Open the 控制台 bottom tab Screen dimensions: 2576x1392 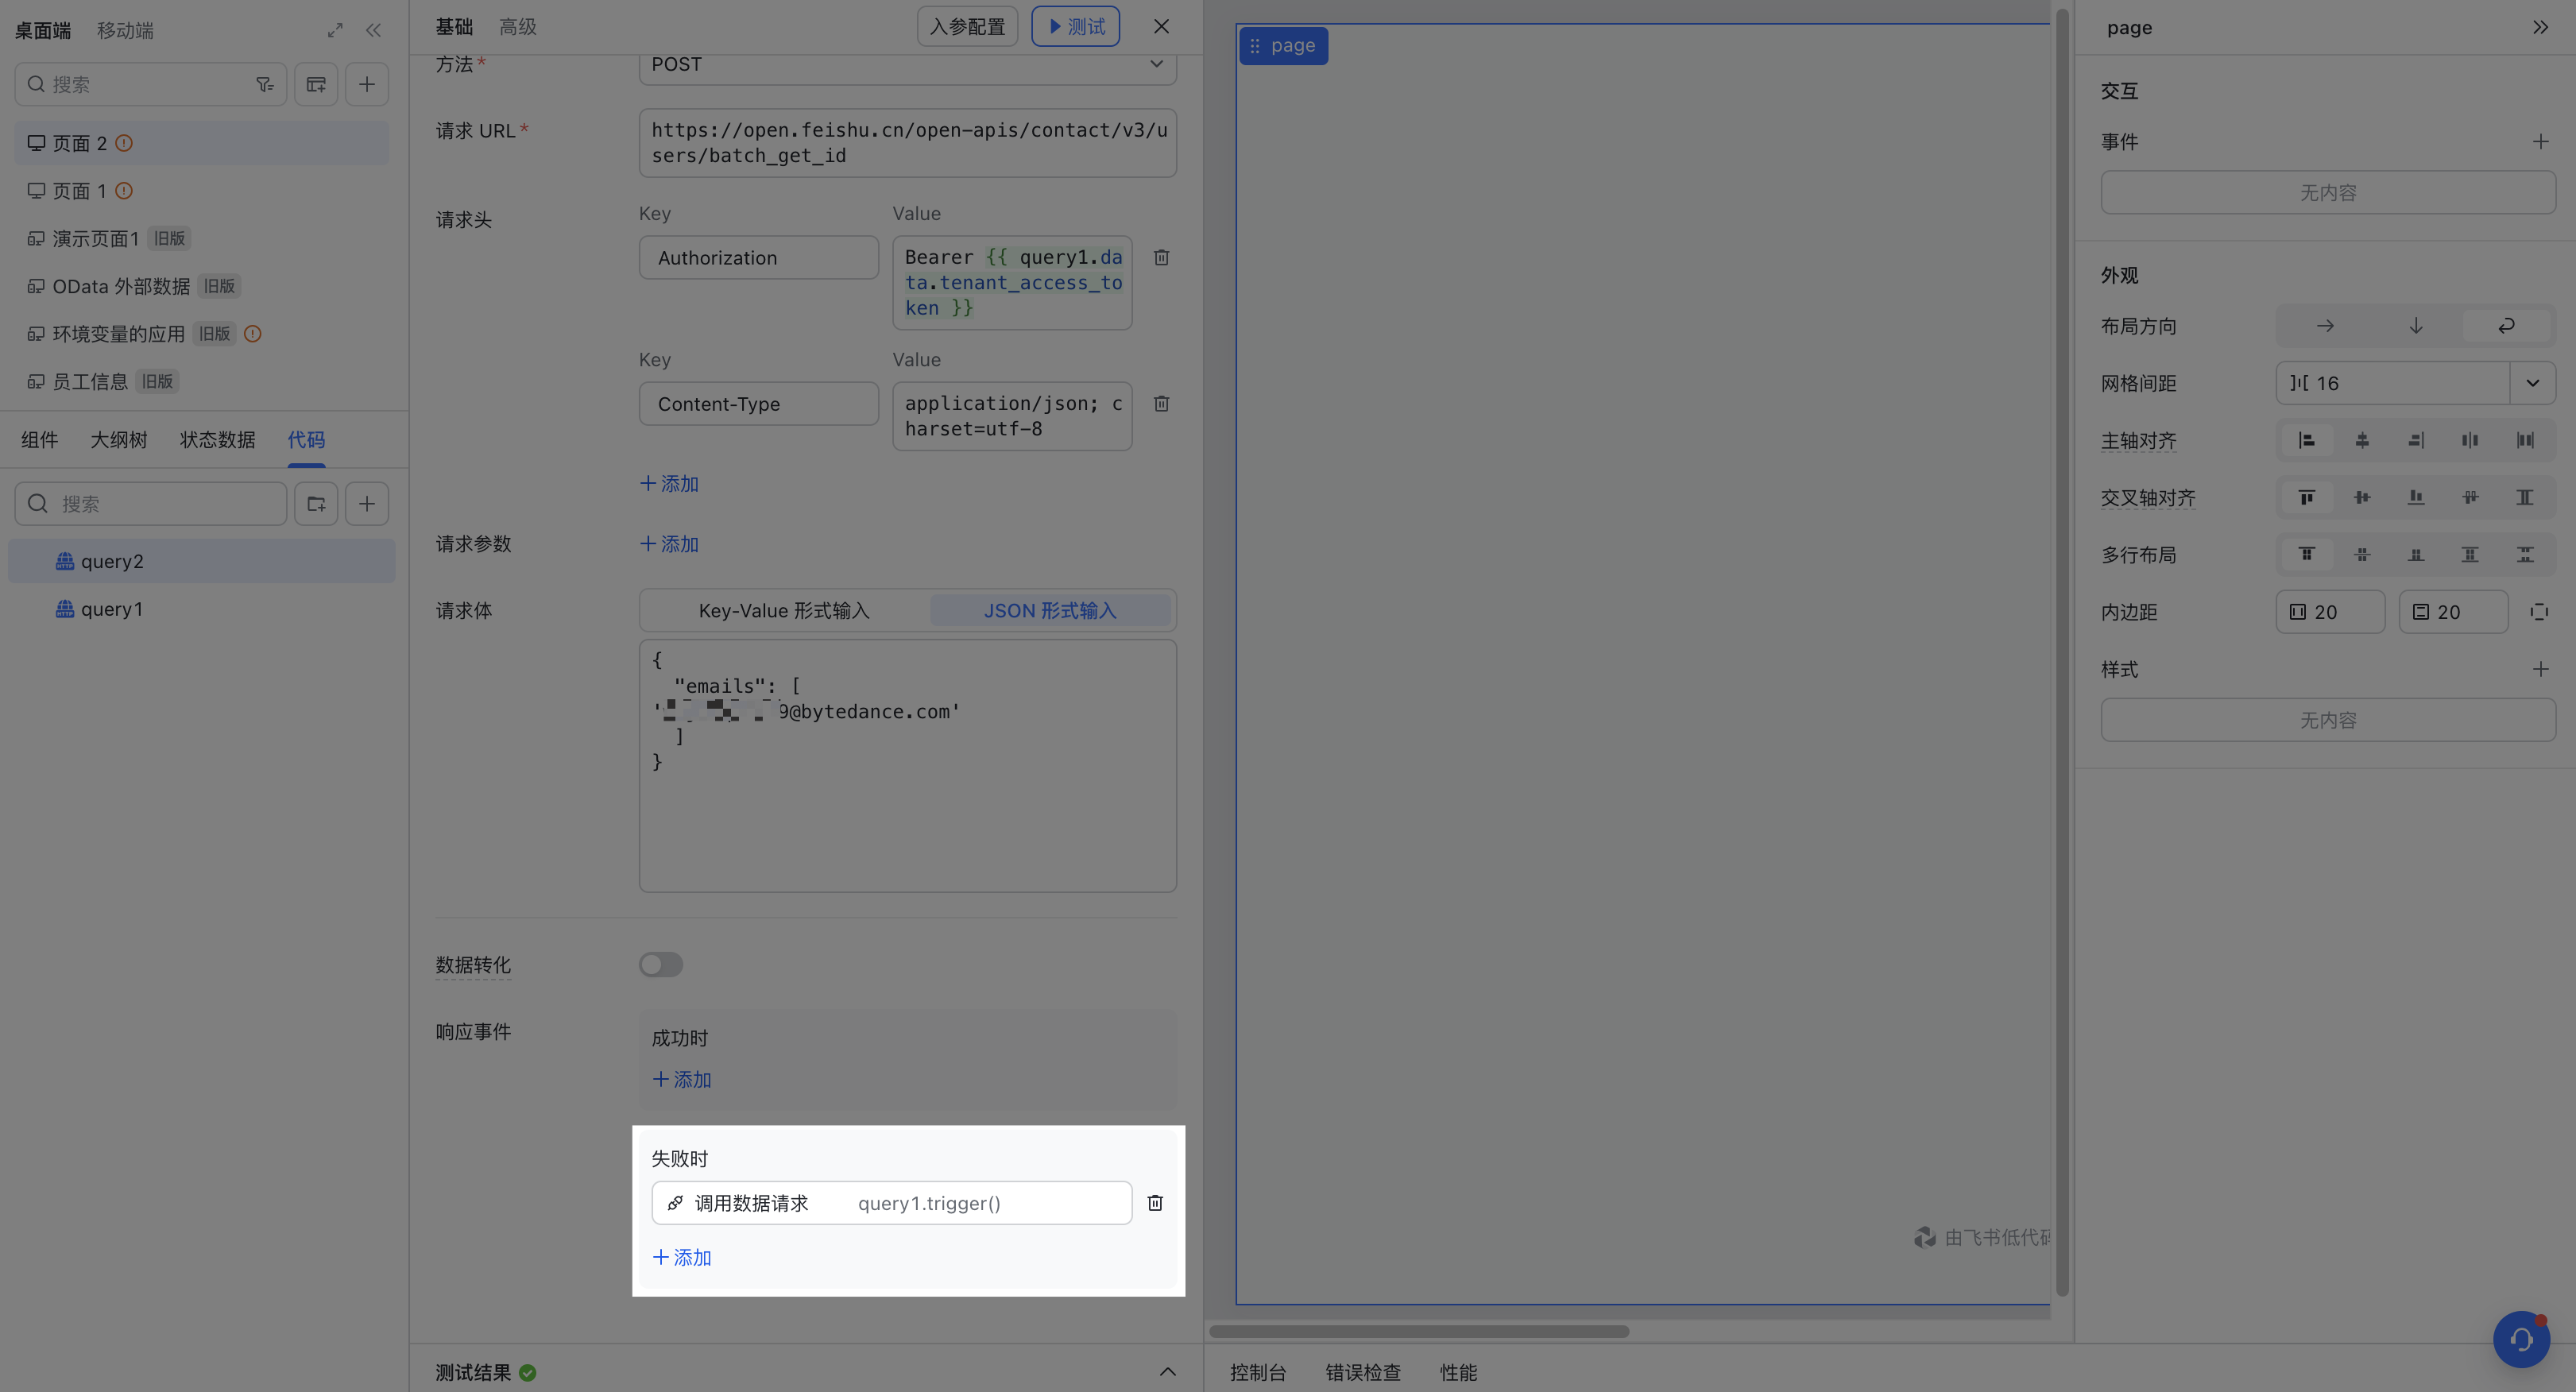tap(1258, 1373)
